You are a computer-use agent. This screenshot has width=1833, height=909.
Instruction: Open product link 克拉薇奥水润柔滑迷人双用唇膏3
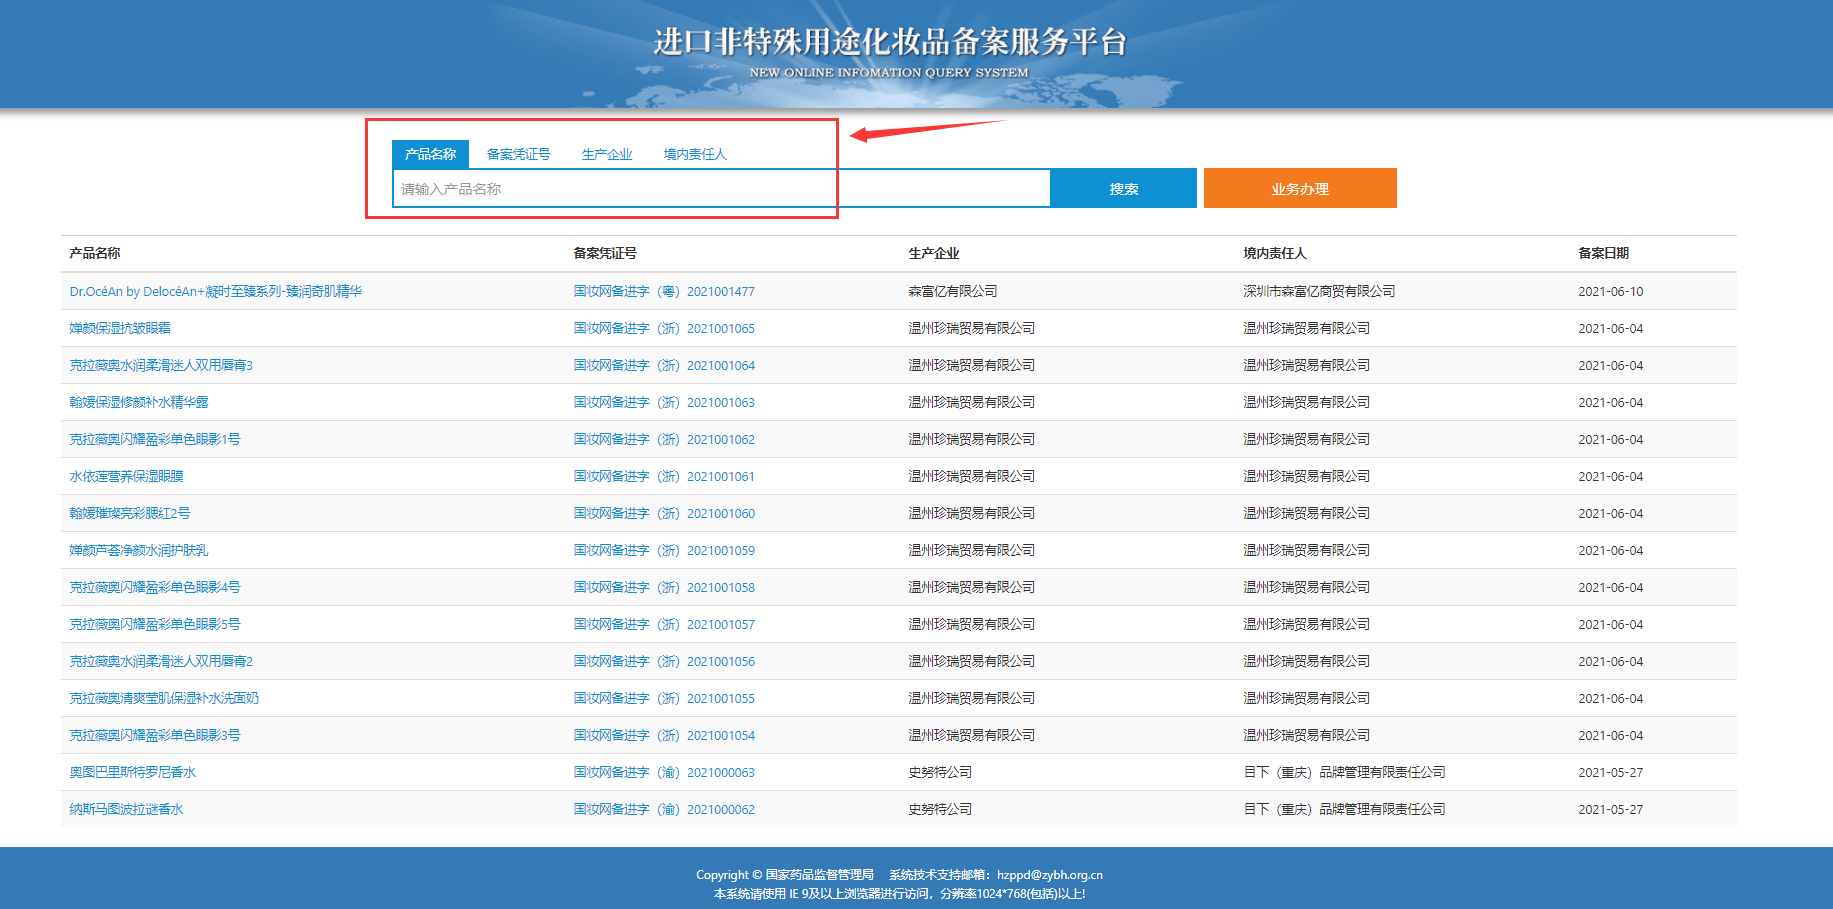tap(161, 365)
